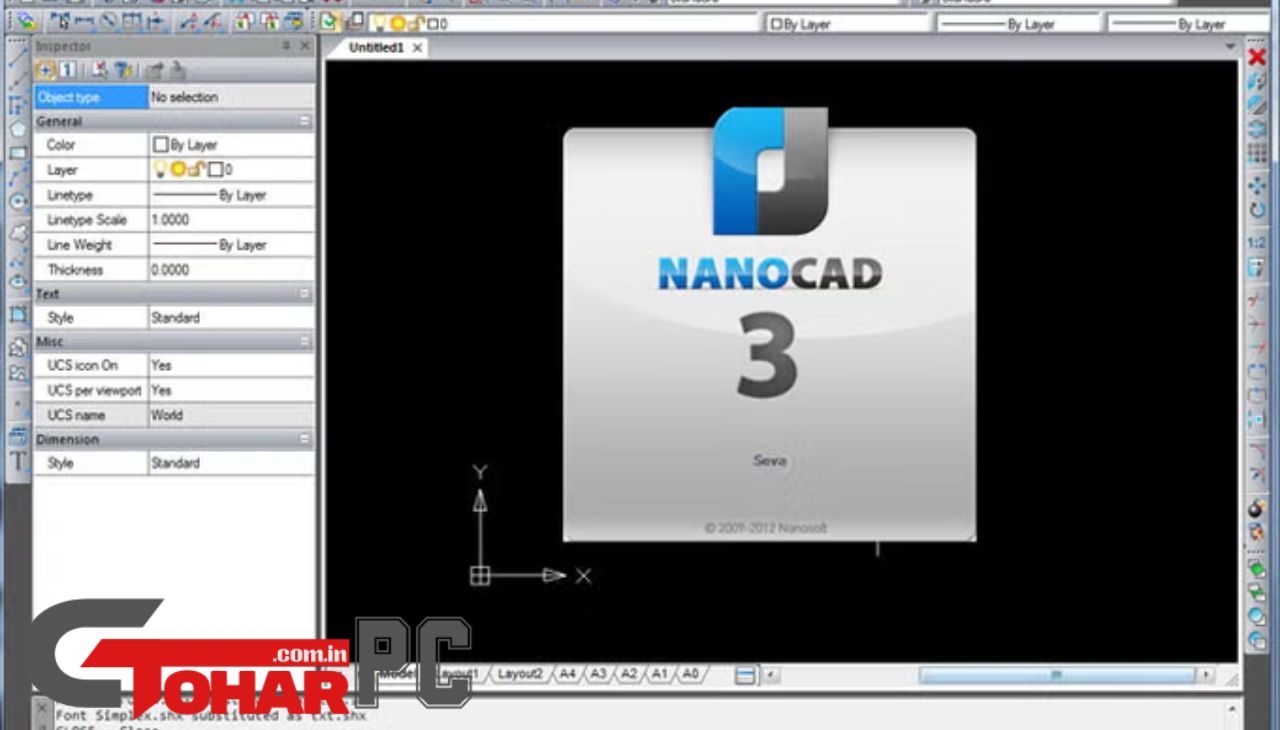Select the Chamfer tool above the bomb icon

click(1257, 473)
